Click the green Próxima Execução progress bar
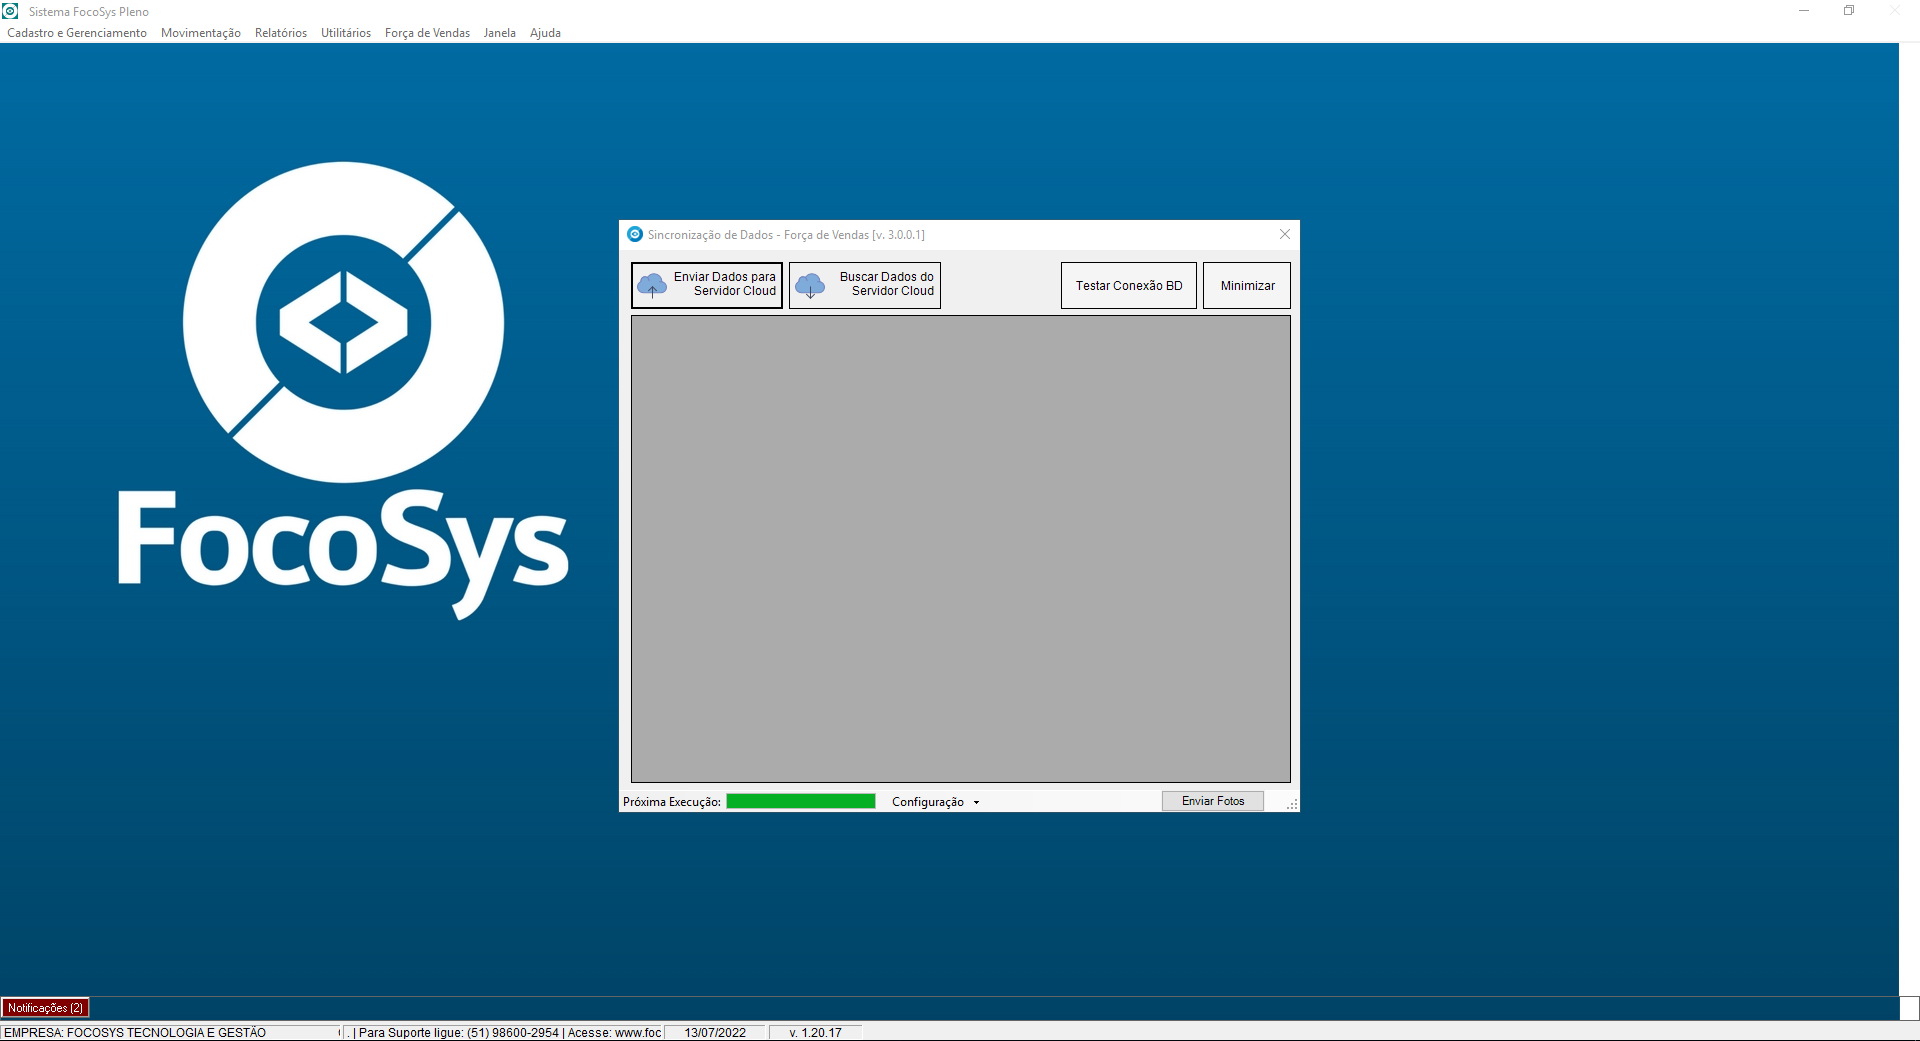This screenshot has height=1041, width=1920. tap(801, 801)
